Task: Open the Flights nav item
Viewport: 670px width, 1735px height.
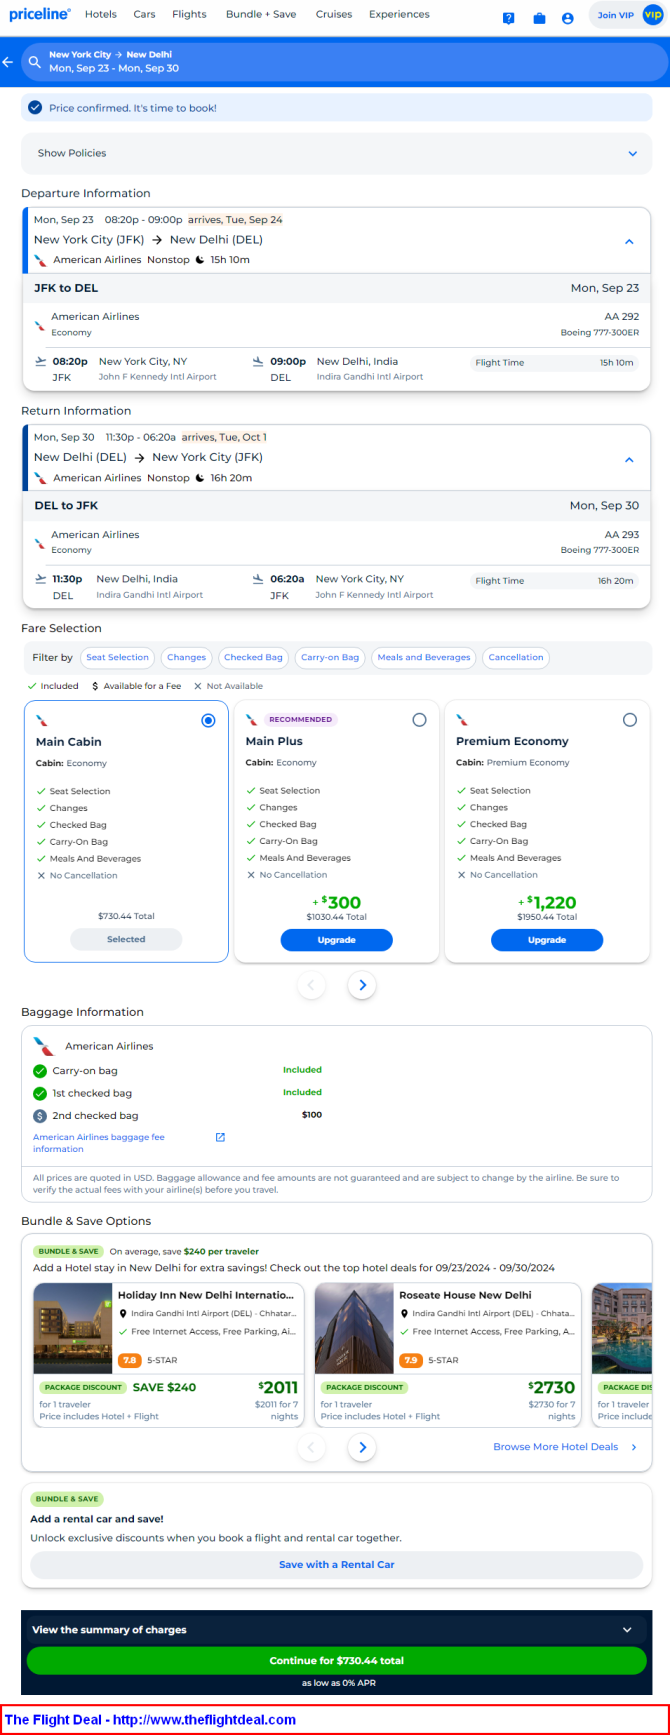Action: tap(189, 14)
